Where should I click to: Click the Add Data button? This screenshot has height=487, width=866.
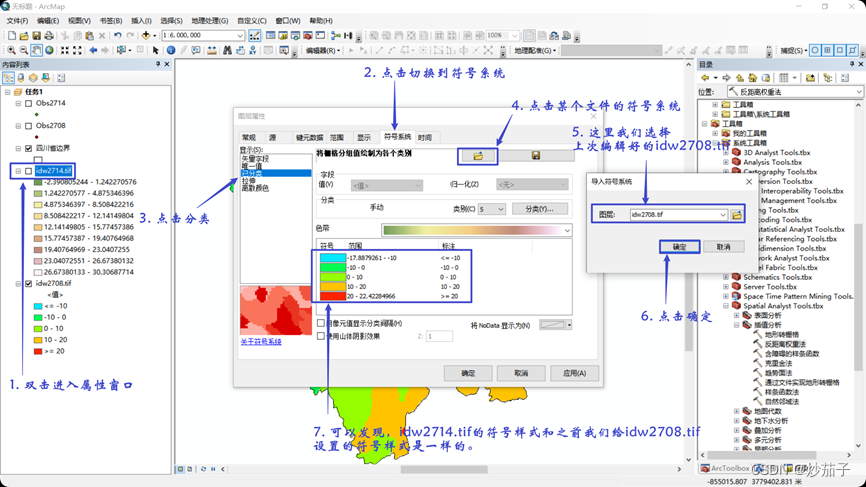(146, 35)
